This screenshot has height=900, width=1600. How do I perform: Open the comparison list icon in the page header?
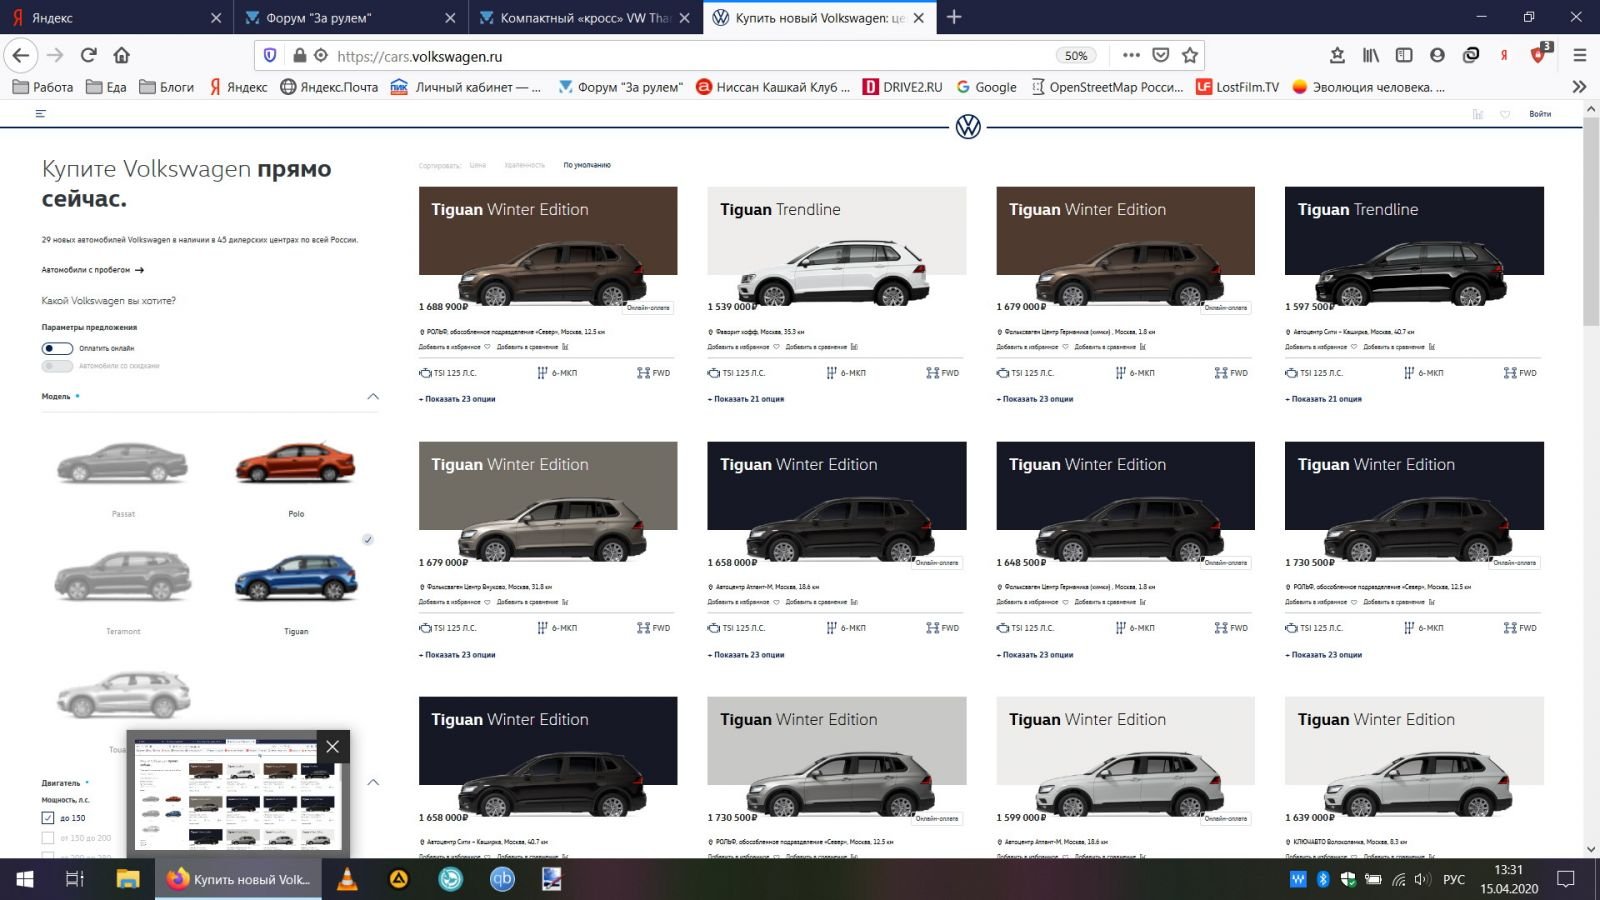point(1478,114)
